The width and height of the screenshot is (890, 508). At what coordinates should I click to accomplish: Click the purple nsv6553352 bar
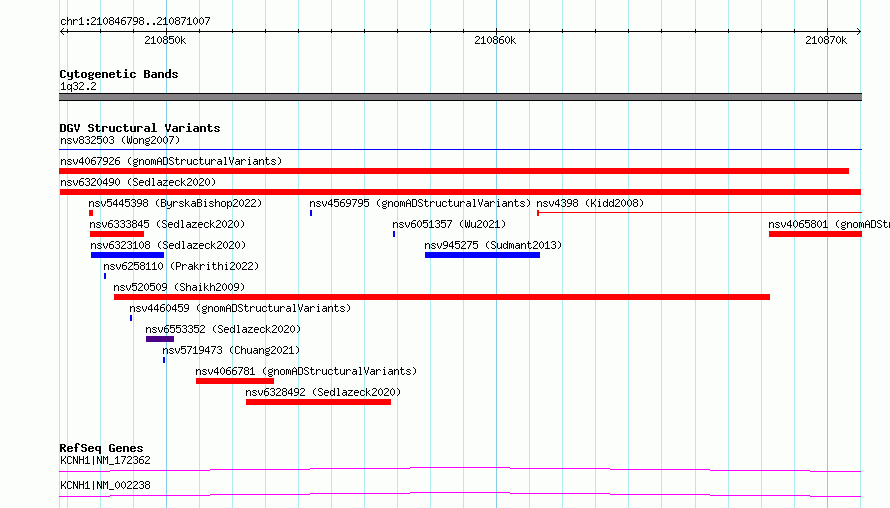click(x=160, y=339)
